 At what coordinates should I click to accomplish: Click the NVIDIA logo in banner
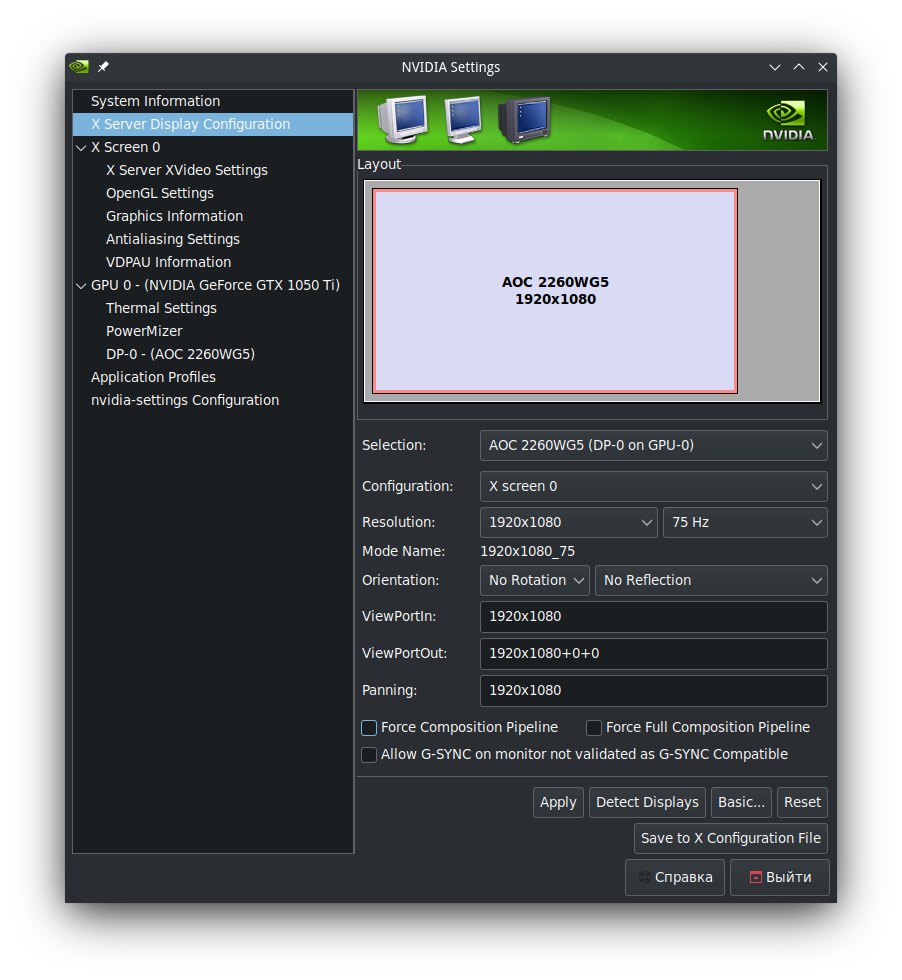click(x=788, y=121)
